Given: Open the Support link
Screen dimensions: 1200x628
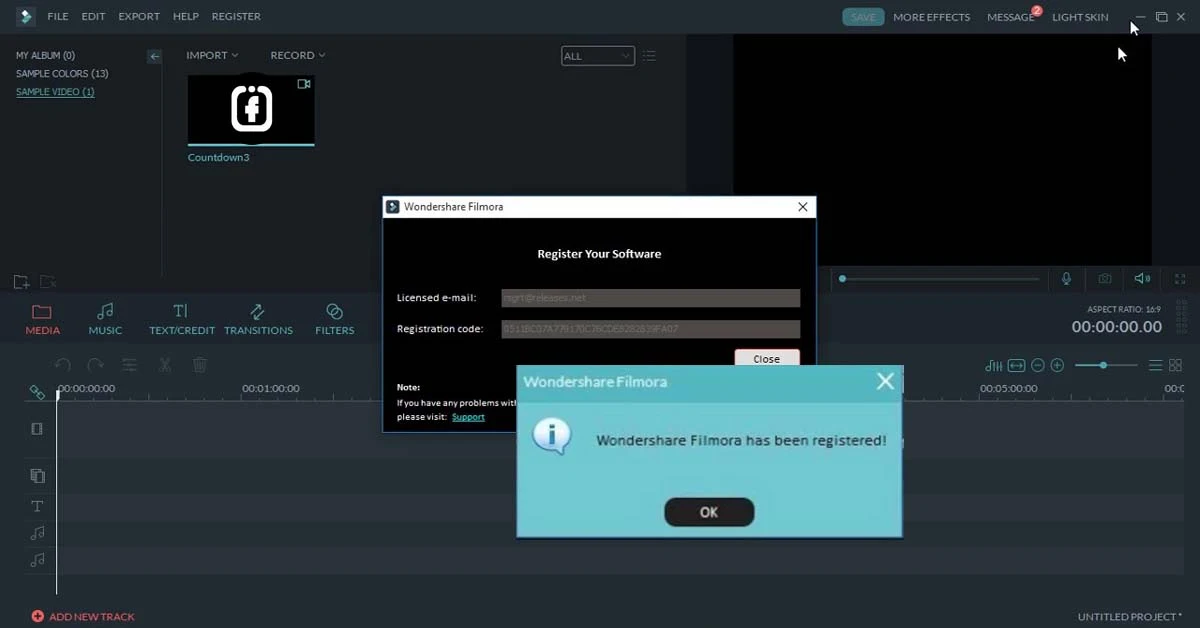Looking at the screenshot, I should coord(468,417).
